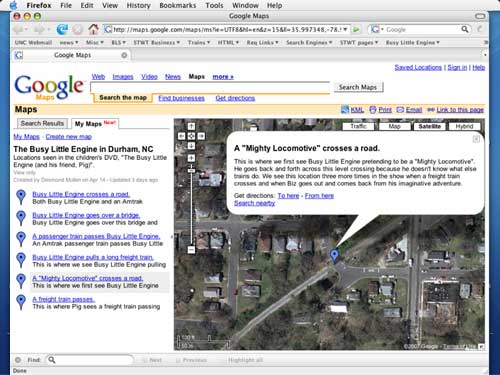Click pin icon beside Busy Little Engine crosses a road
Viewport: 500px width, 375px height.
tap(21, 197)
